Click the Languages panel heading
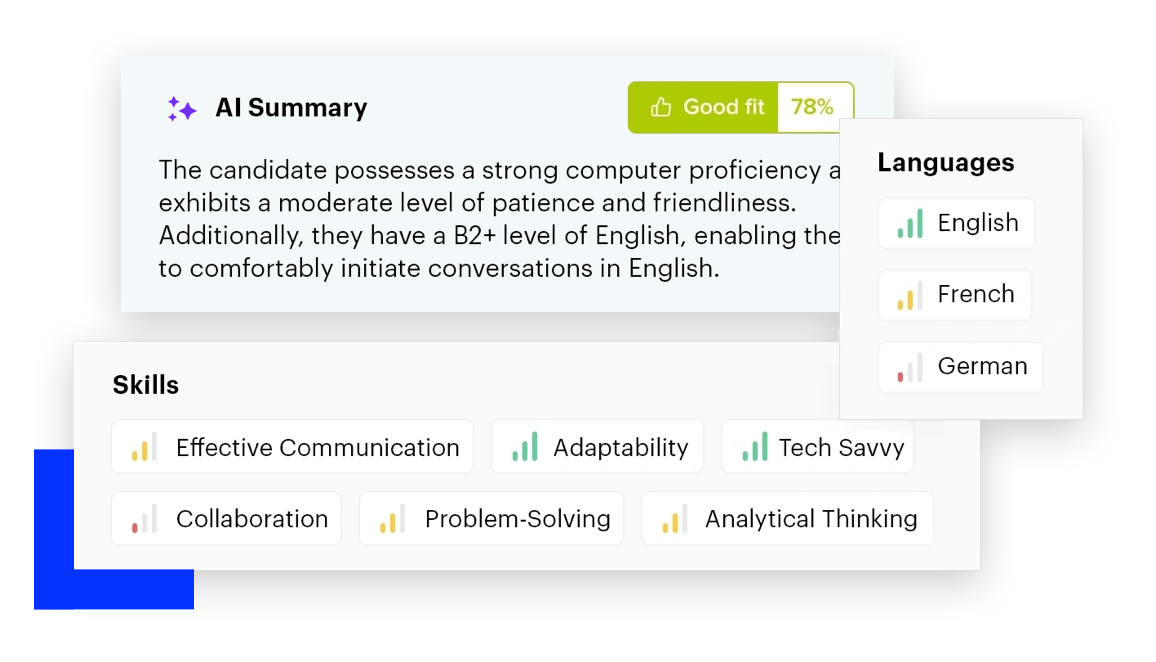The width and height of the screenshot is (1156, 662). click(945, 163)
